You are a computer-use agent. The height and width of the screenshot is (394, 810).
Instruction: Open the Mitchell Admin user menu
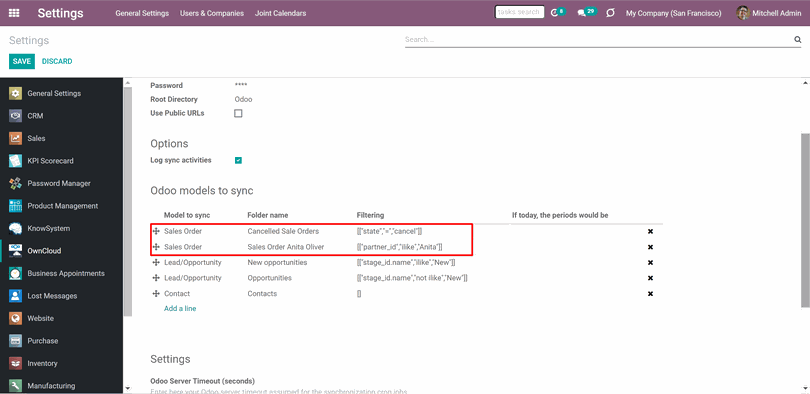(769, 13)
